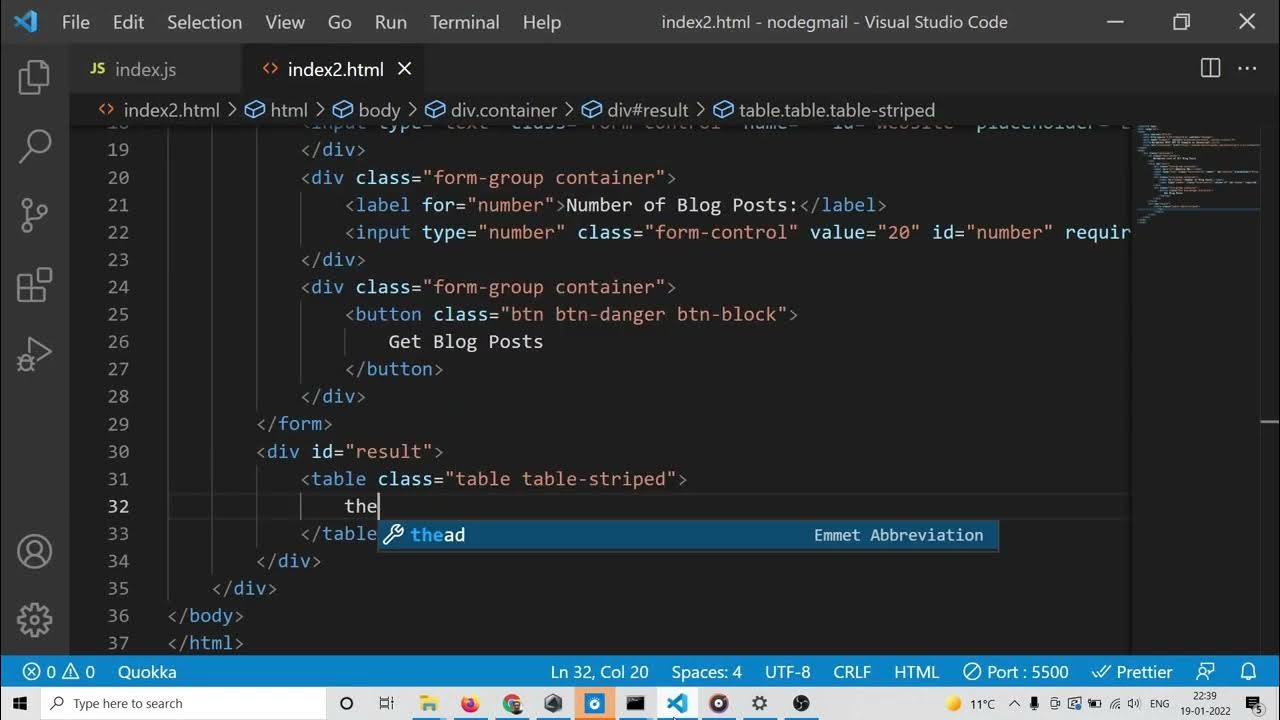
Task: Expand div#result breadcrumb dropdown
Action: tap(635, 110)
